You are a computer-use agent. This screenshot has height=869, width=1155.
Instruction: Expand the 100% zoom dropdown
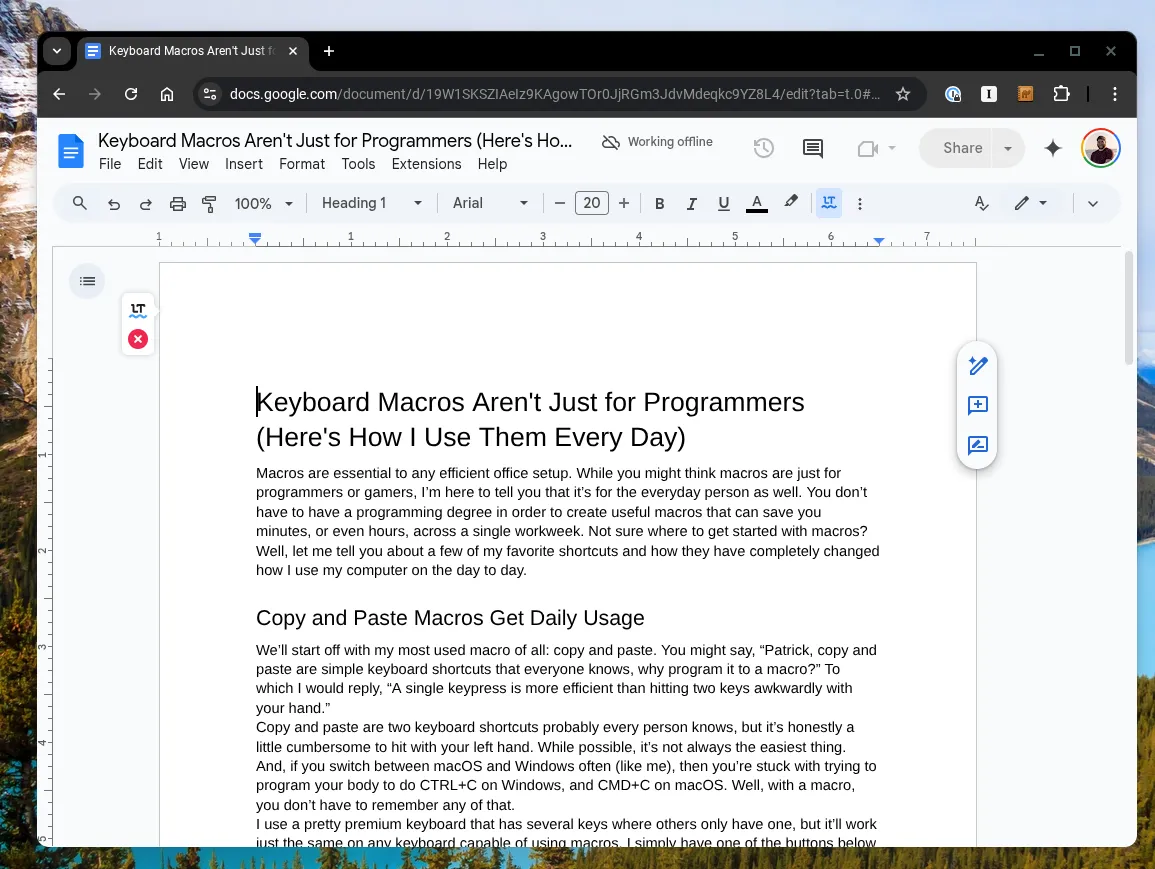click(263, 204)
